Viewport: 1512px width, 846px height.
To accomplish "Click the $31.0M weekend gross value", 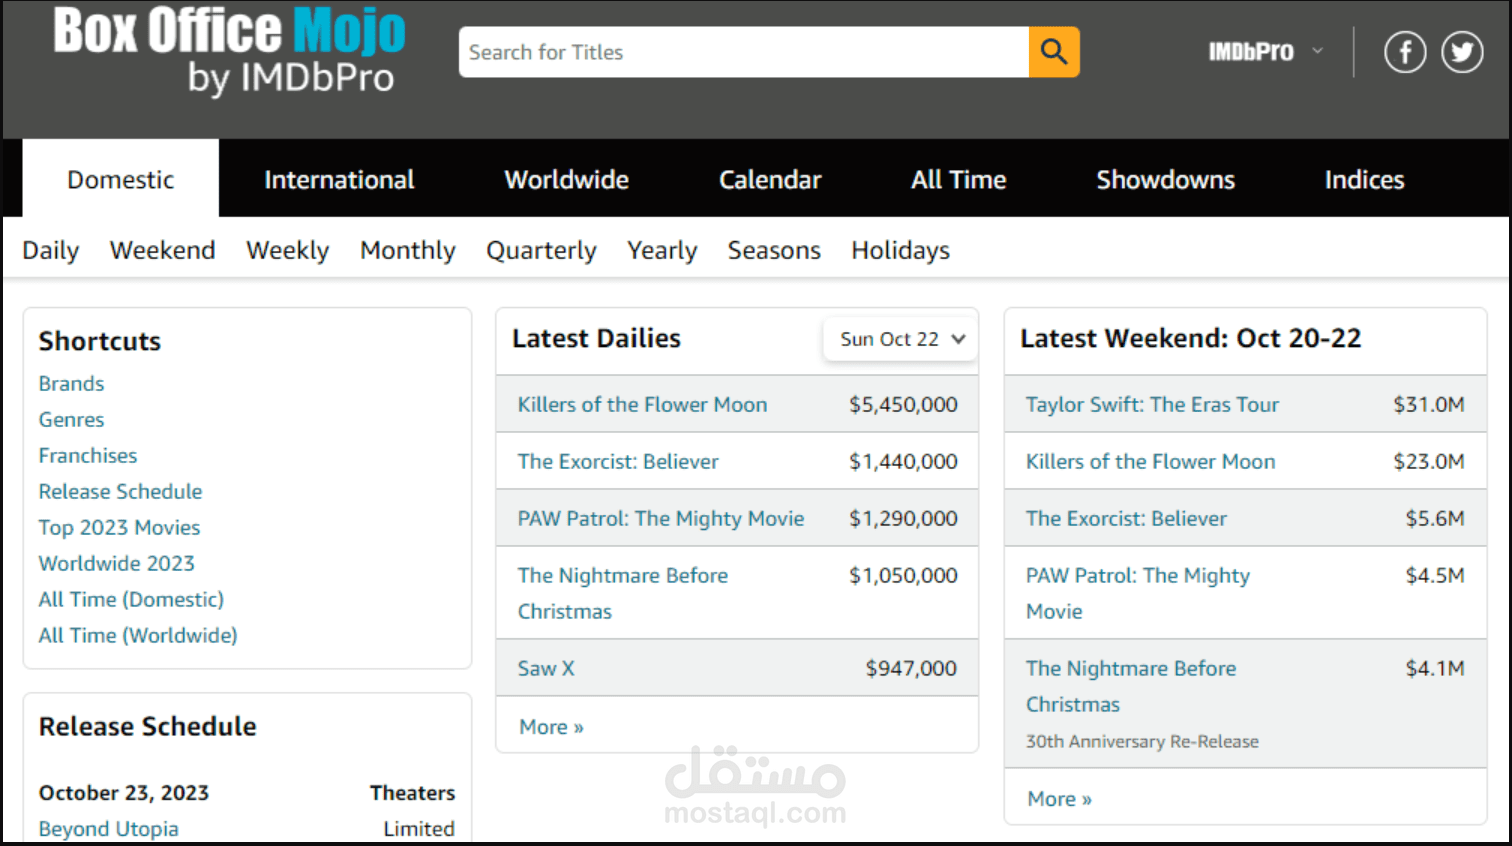I will (1429, 405).
